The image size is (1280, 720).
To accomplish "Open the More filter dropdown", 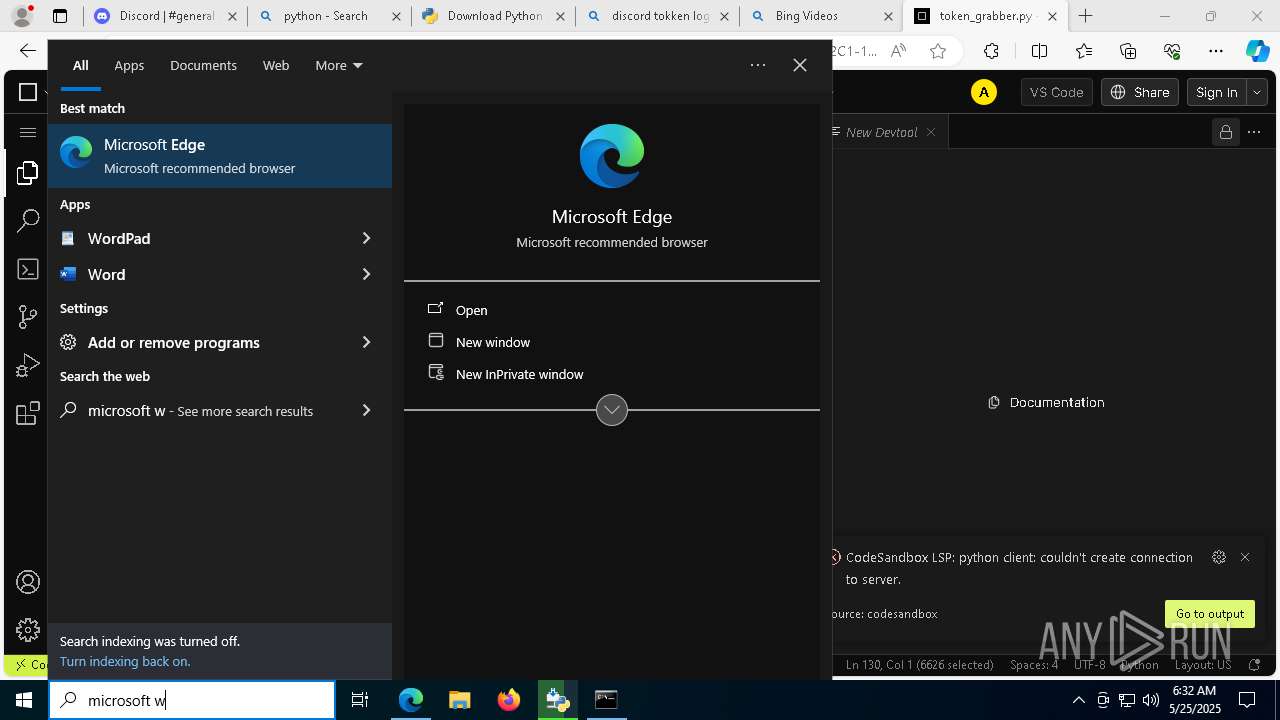I will tap(339, 65).
